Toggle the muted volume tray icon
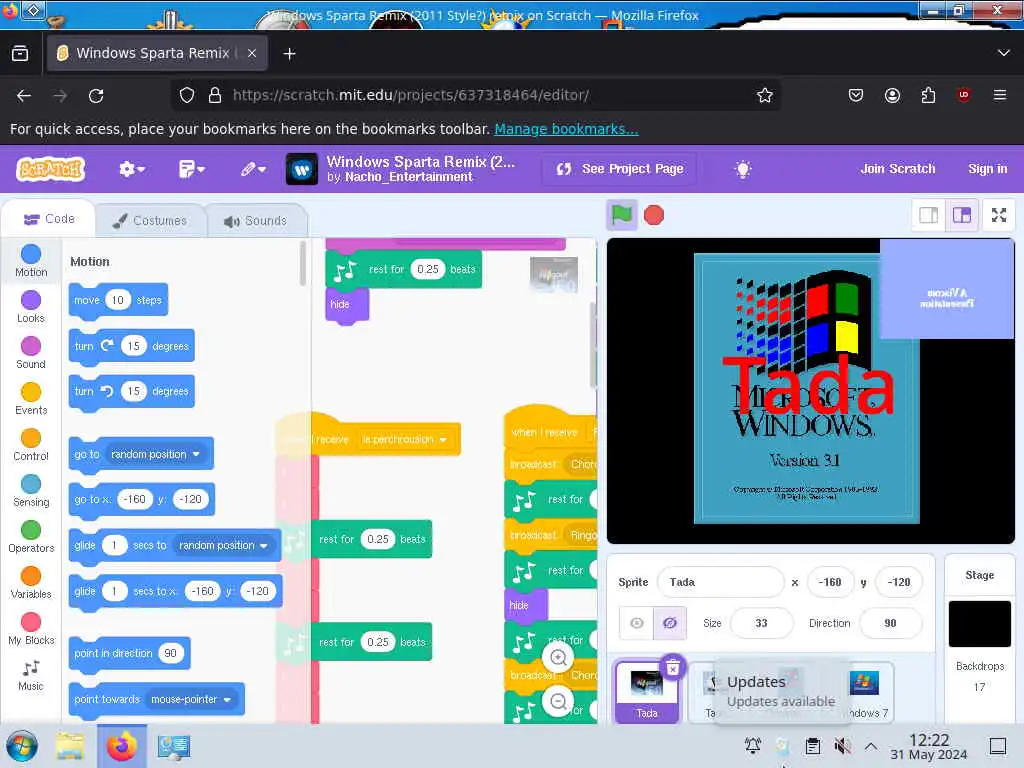 pyautogui.click(x=842, y=746)
